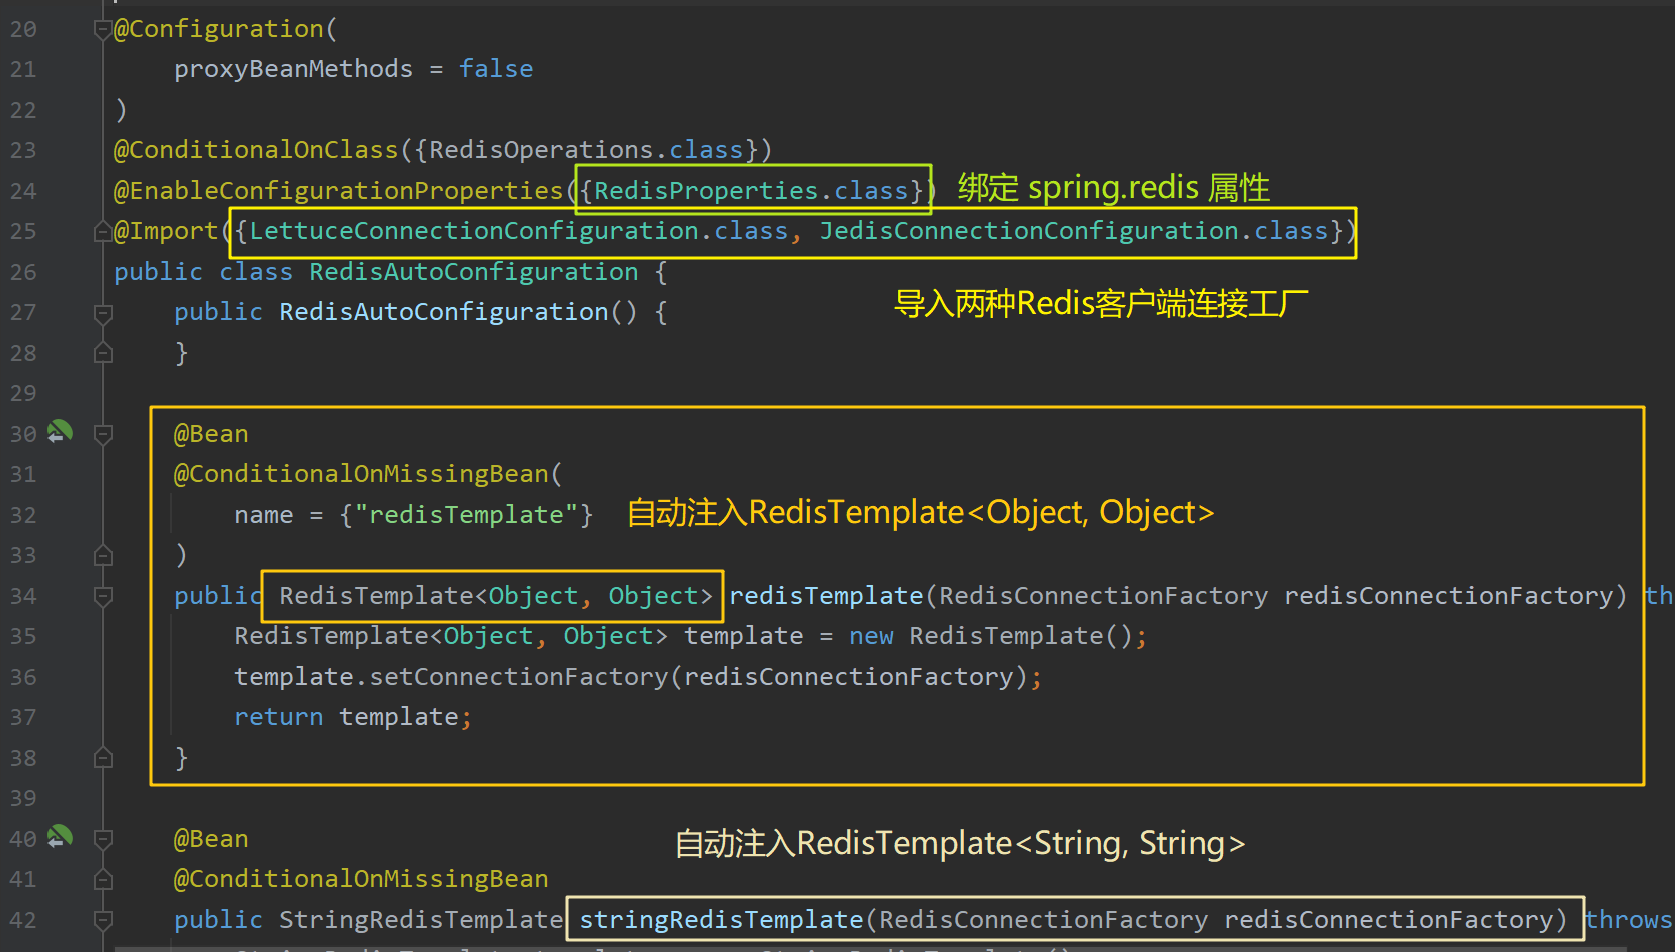Click line number 29 in the gutter
1675x952 pixels.
(x=23, y=393)
